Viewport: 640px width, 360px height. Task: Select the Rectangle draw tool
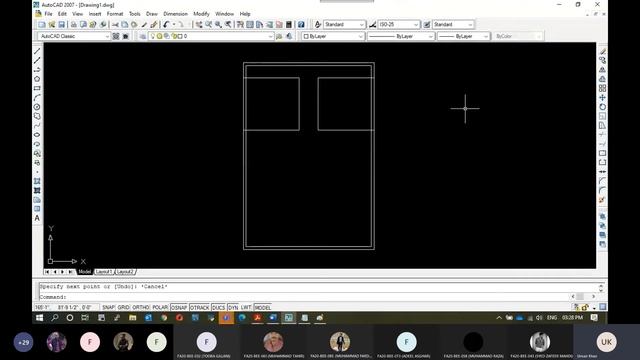point(37,88)
